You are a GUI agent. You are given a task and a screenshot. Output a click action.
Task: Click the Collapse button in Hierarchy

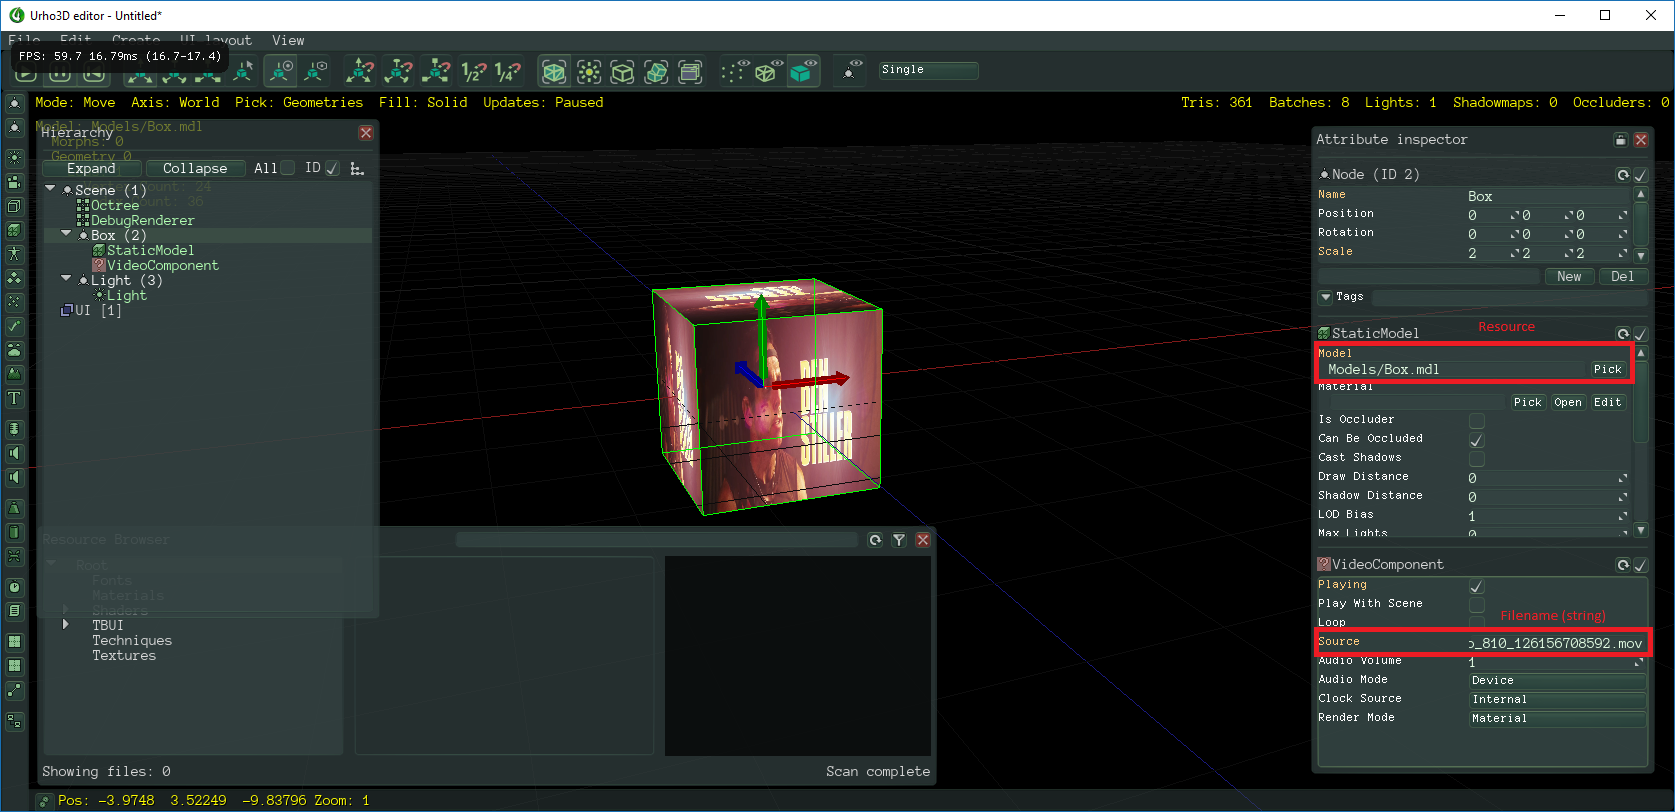pyautogui.click(x=195, y=168)
